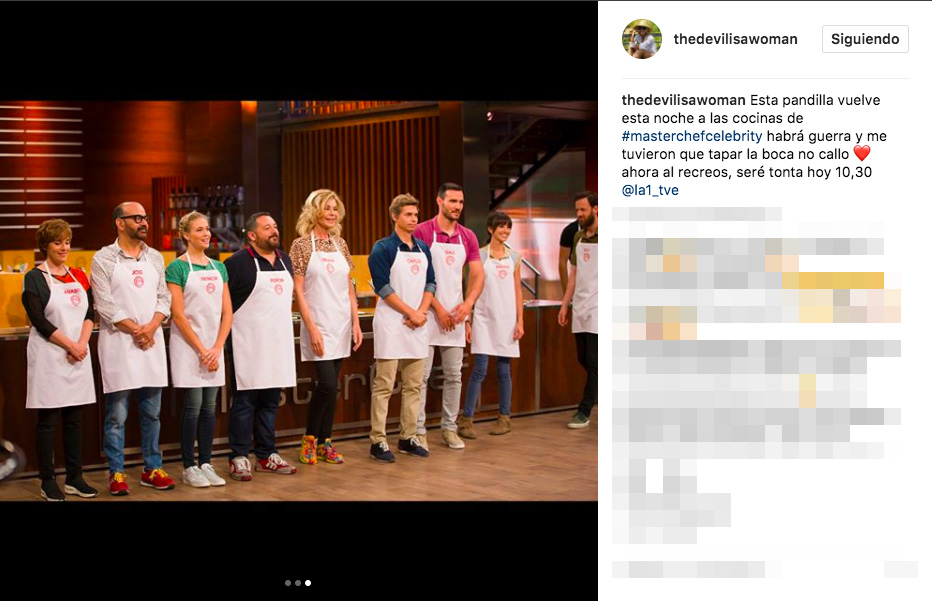
Task: Click the blurred comments block under caption
Action: [756, 375]
